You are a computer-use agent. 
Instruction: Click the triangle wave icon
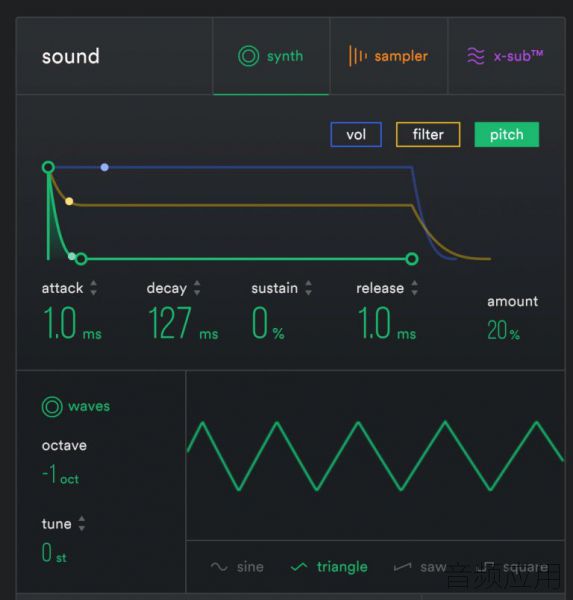299,567
